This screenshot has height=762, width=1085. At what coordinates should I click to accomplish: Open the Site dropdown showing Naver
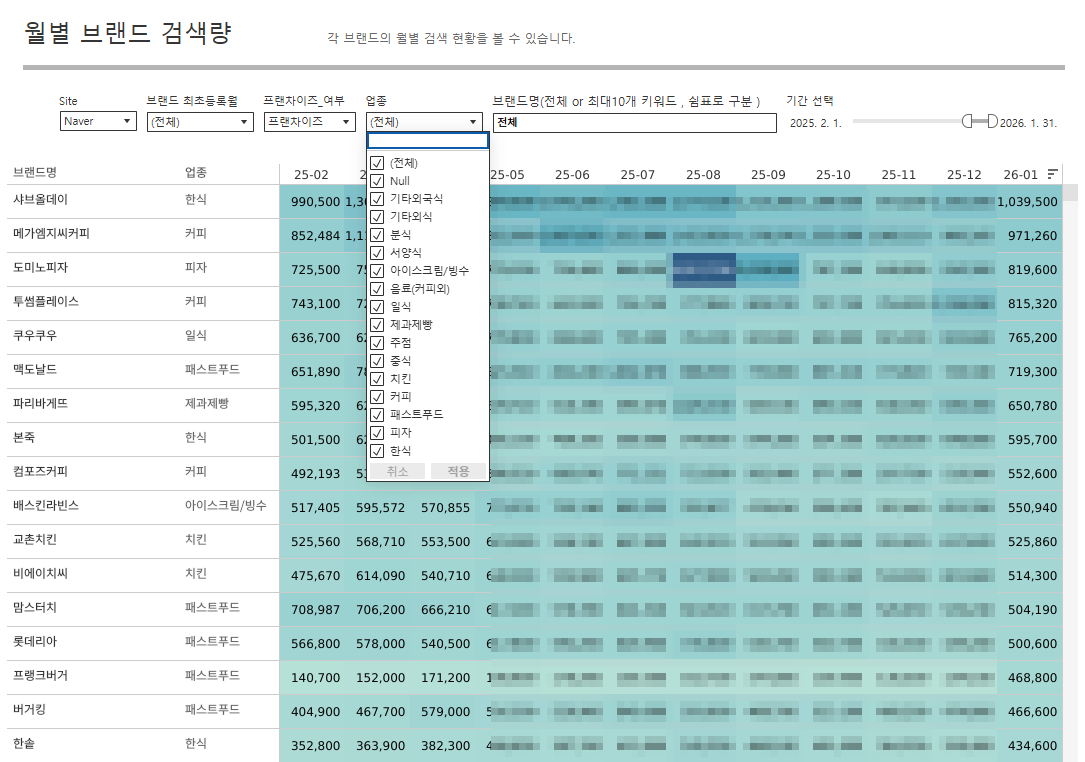pyautogui.click(x=98, y=122)
